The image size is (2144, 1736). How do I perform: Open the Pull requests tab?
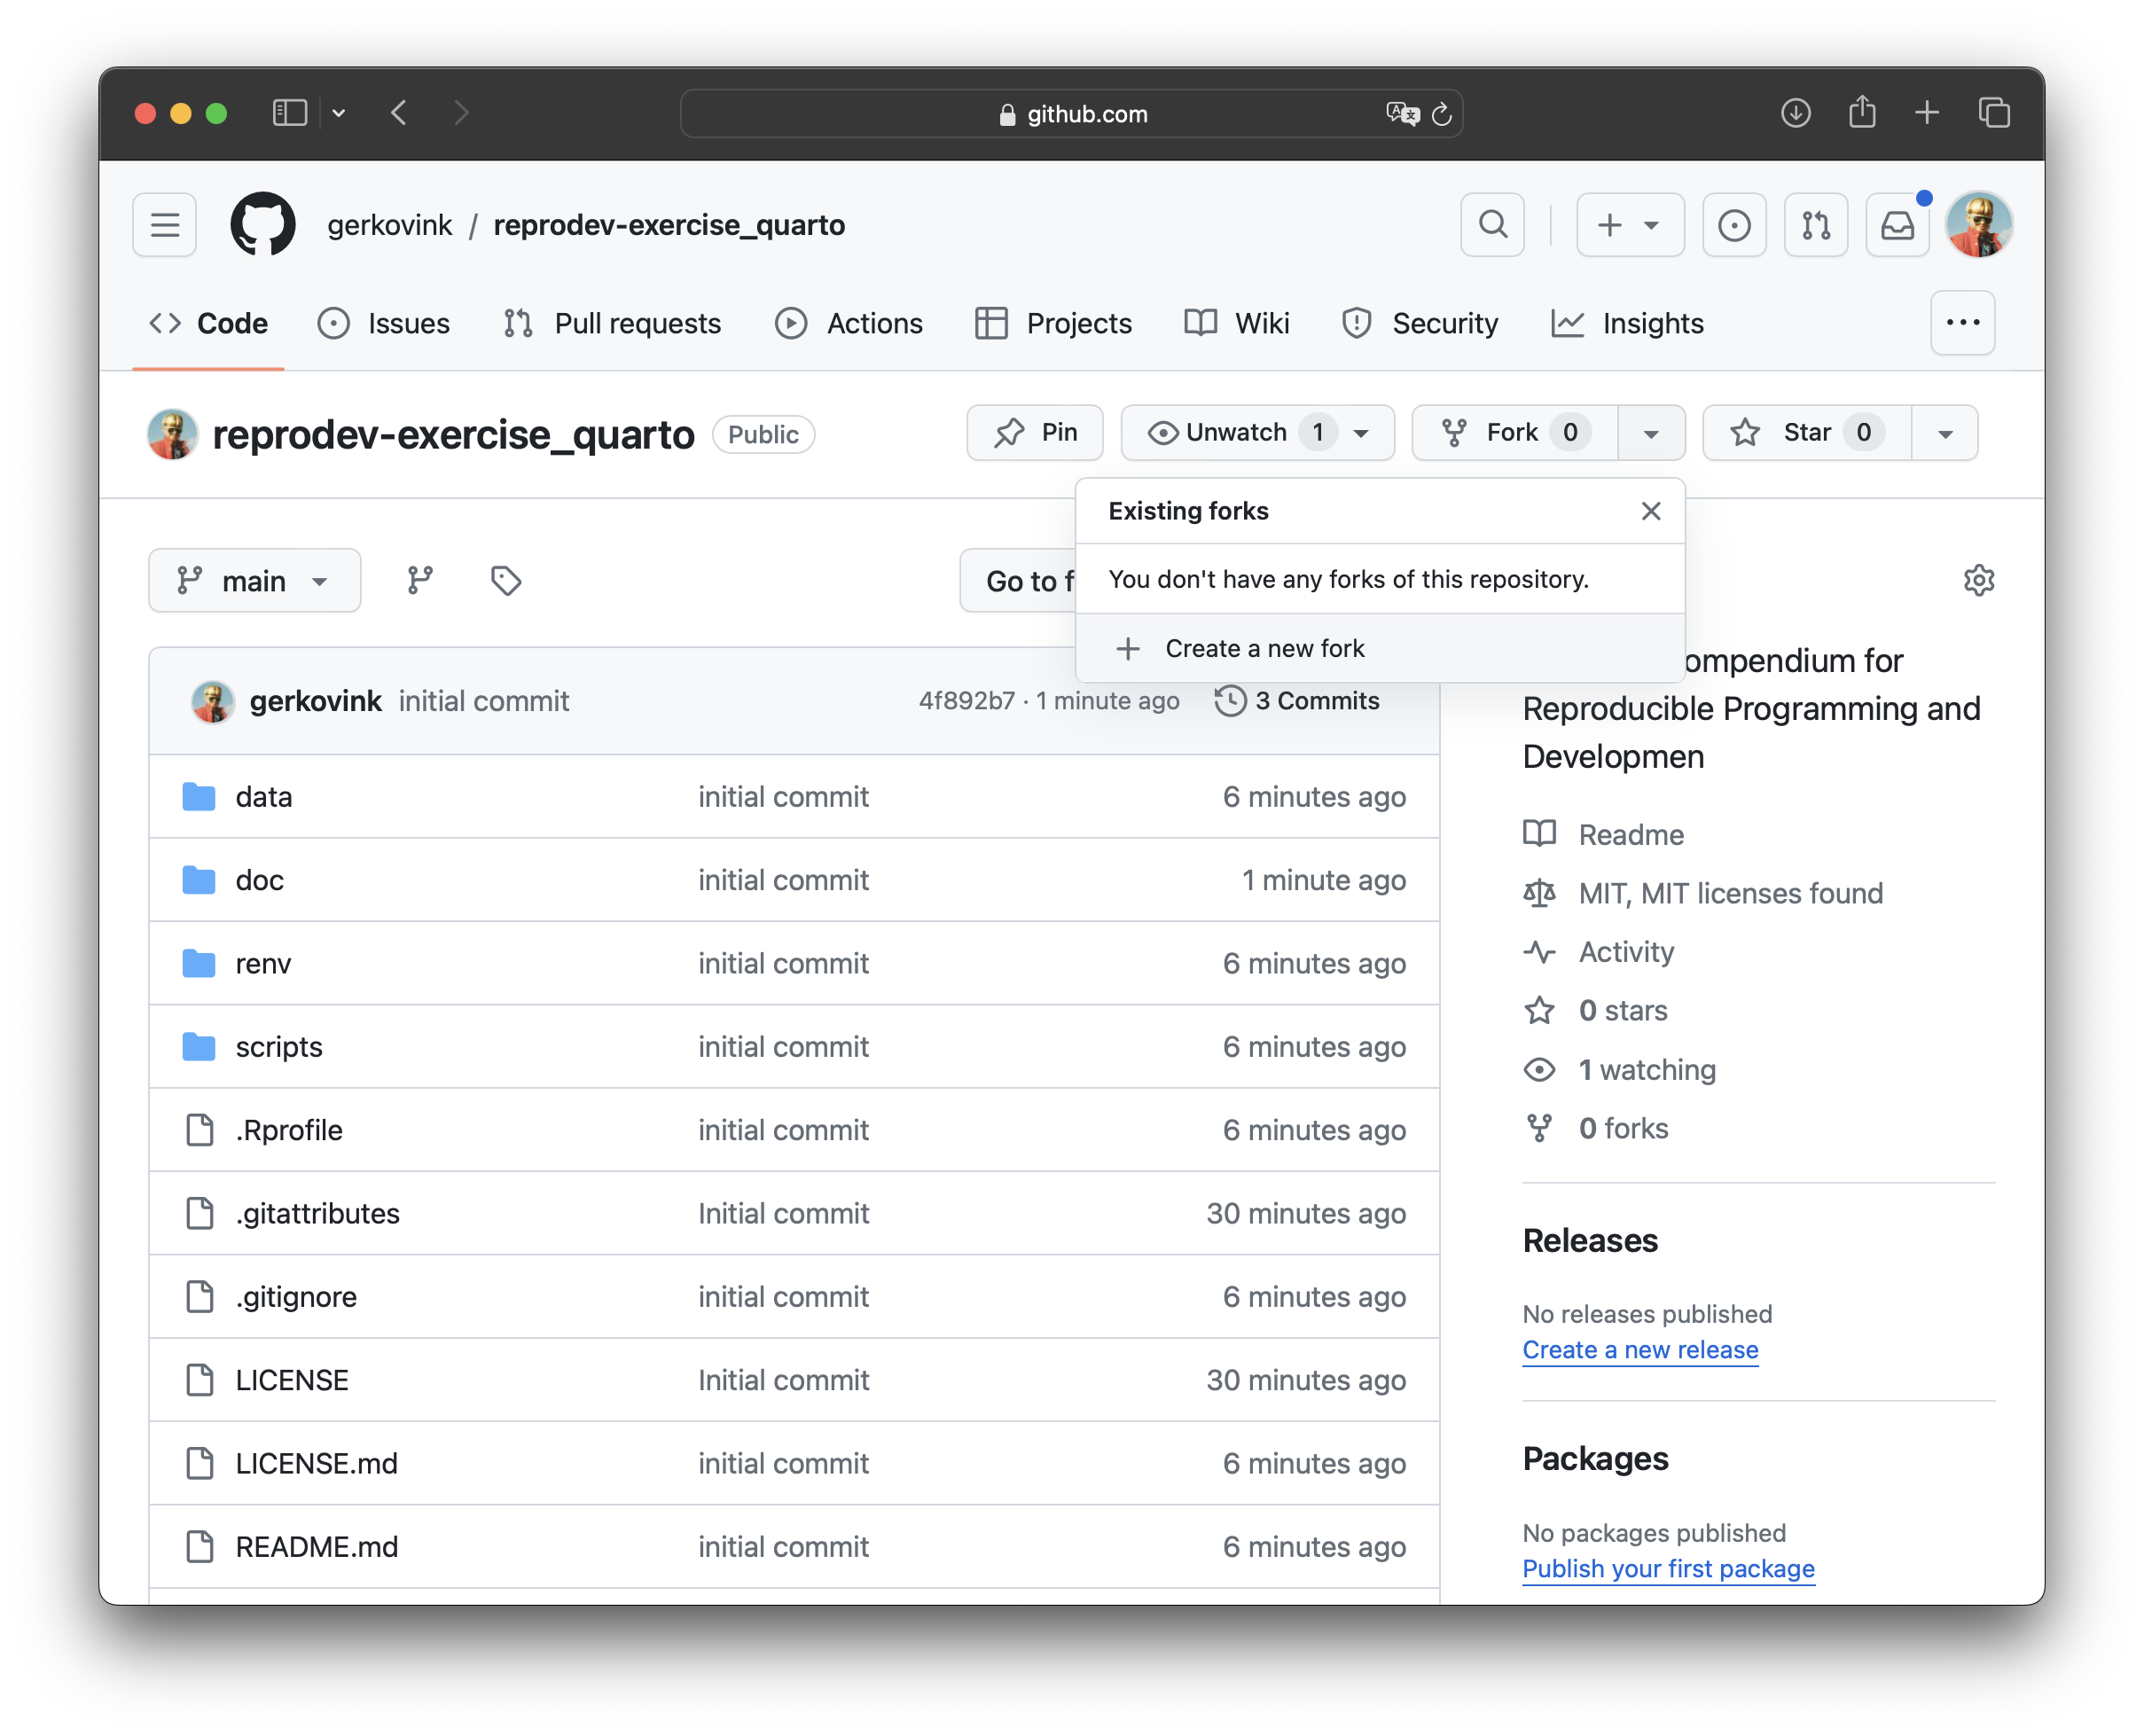tap(612, 323)
